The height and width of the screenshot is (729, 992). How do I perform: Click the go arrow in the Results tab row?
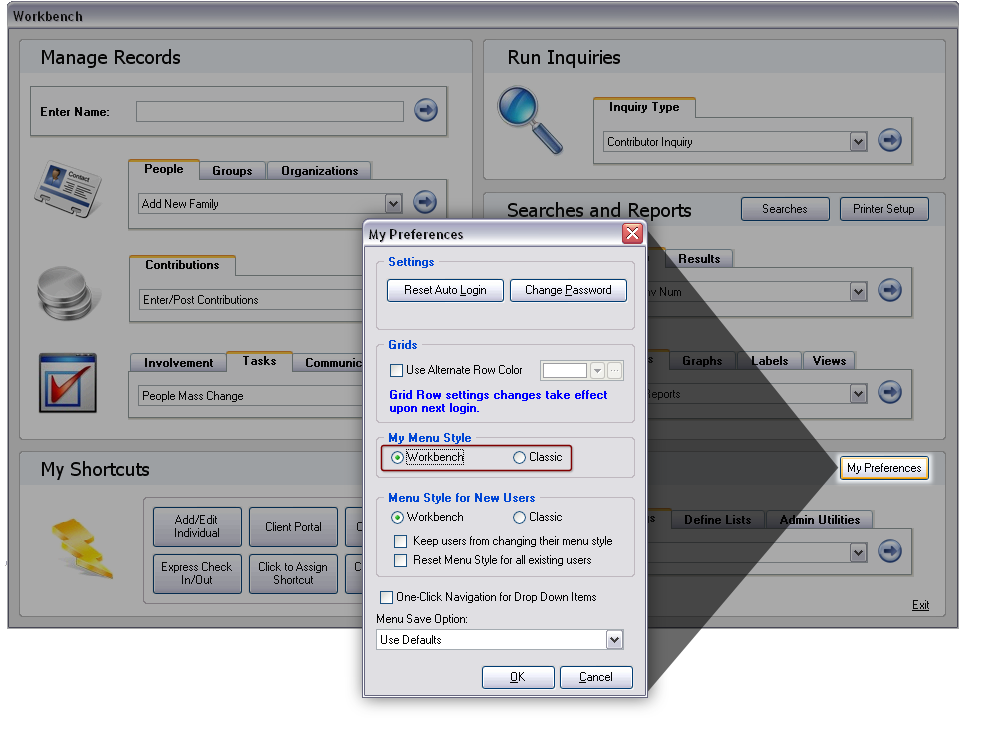tap(890, 290)
